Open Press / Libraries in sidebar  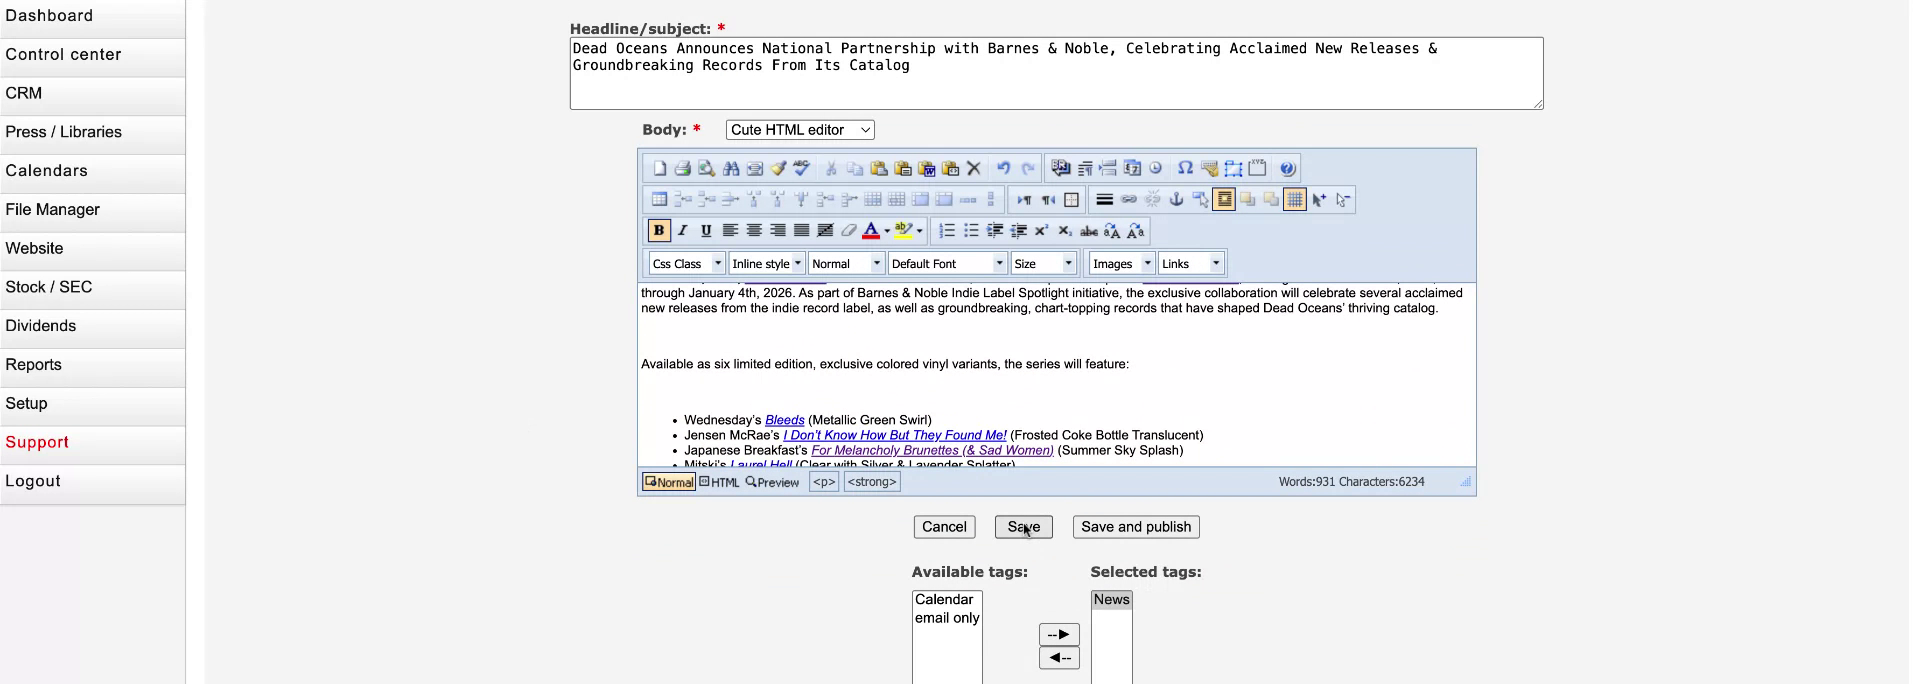(x=92, y=132)
